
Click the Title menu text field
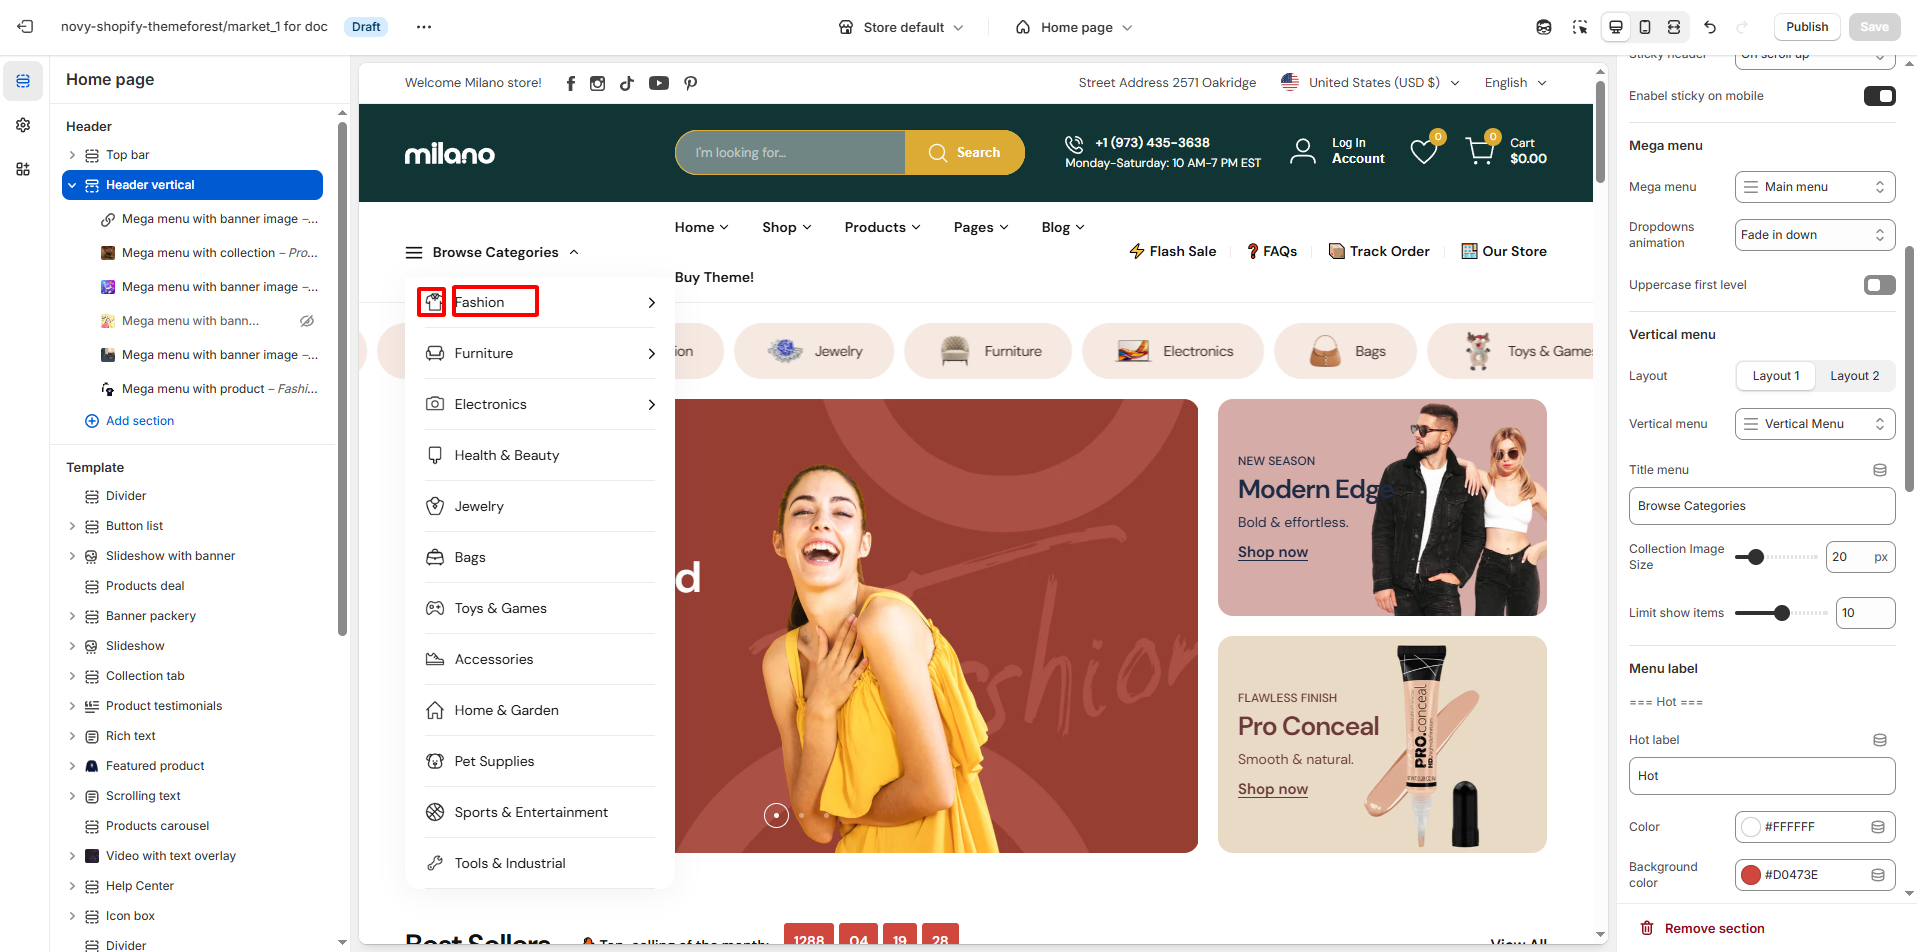coord(1761,506)
